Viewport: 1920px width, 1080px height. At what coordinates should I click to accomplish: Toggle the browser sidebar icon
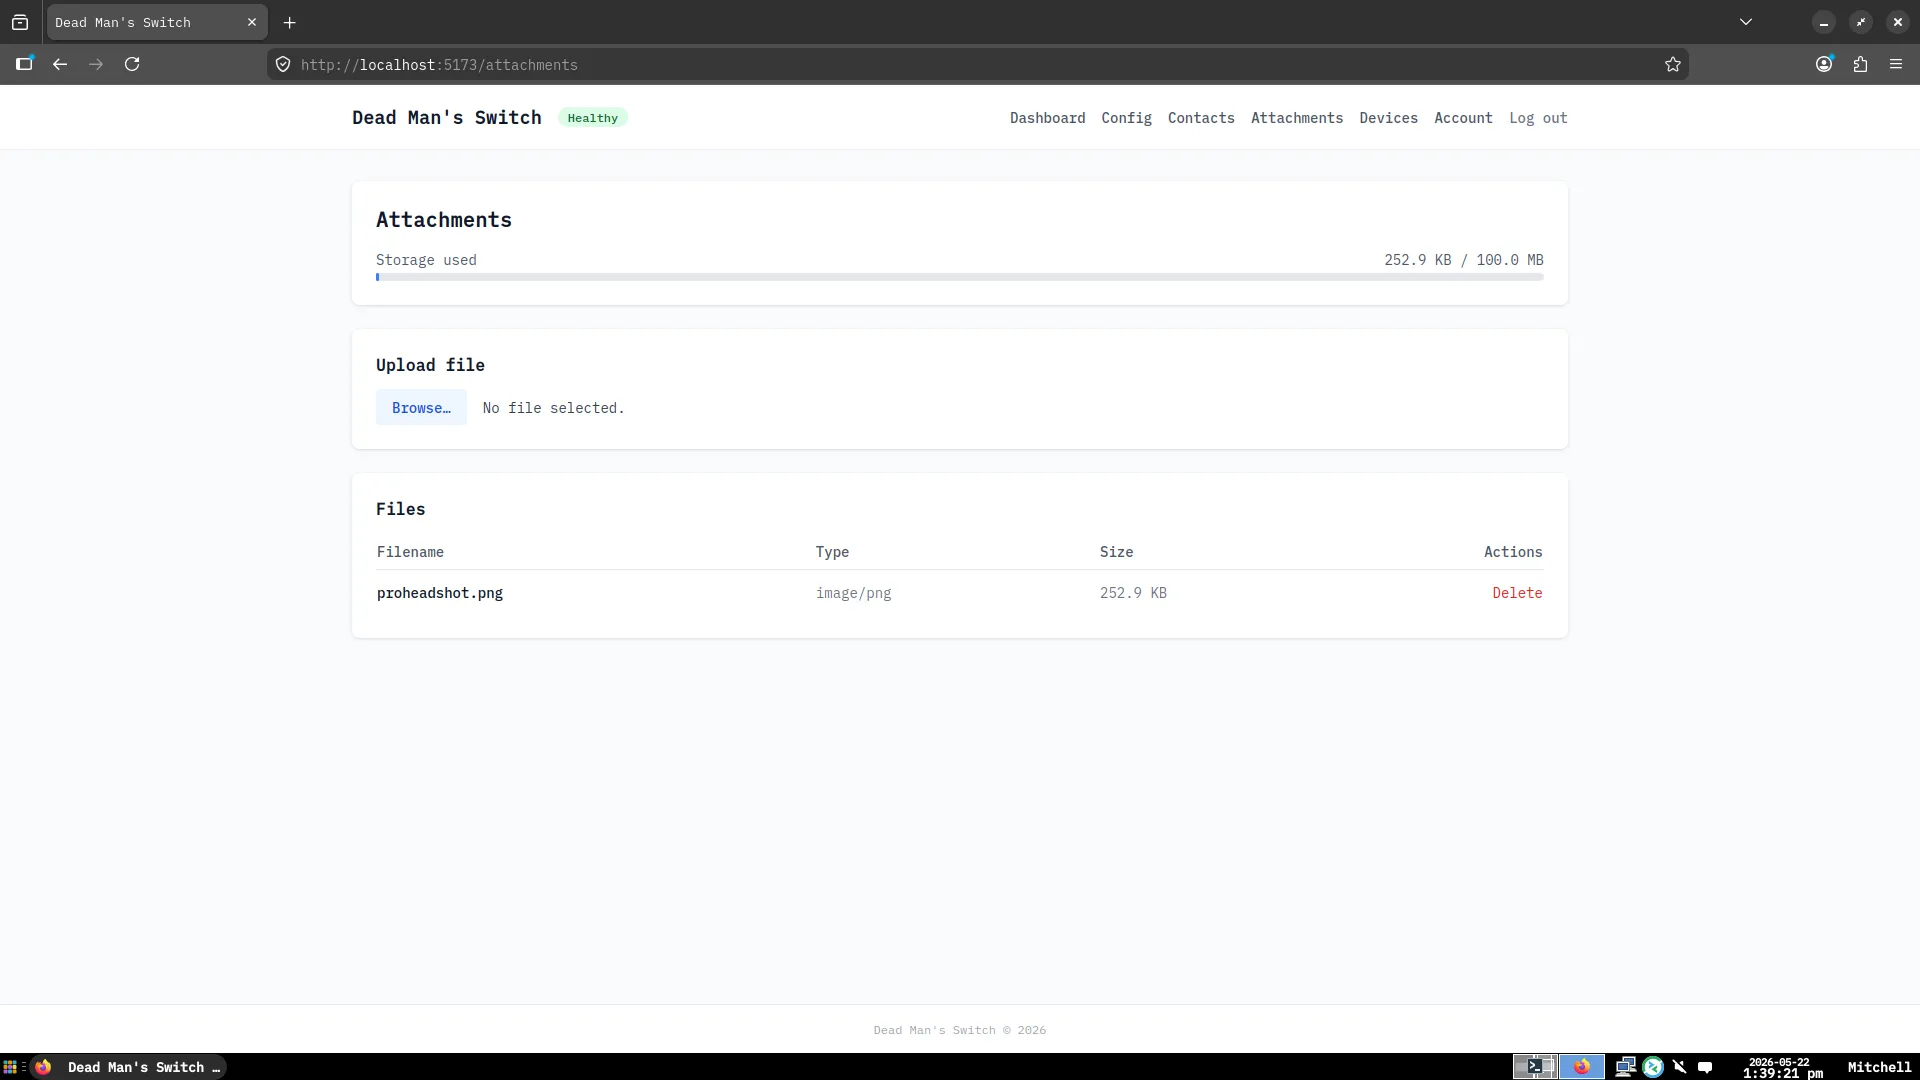click(24, 64)
